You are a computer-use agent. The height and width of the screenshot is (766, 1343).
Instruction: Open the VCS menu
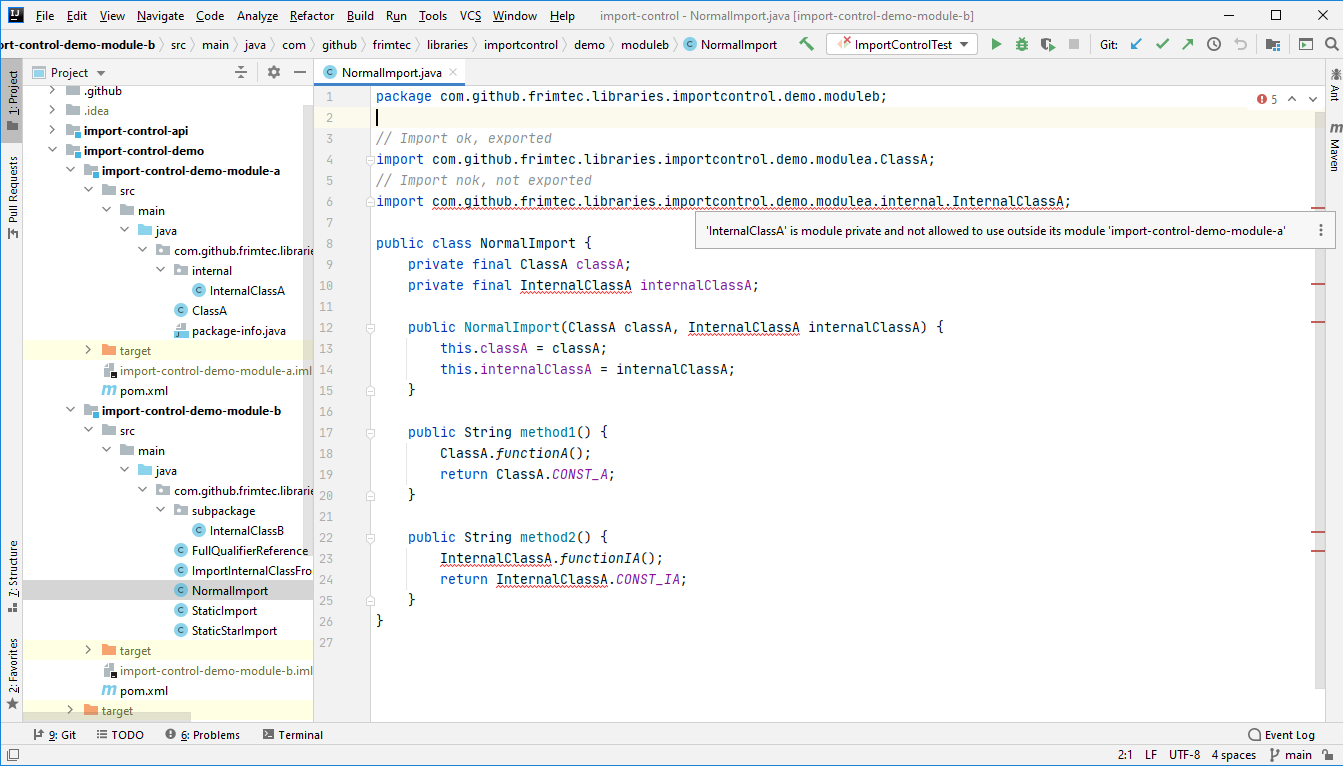[x=470, y=16]
